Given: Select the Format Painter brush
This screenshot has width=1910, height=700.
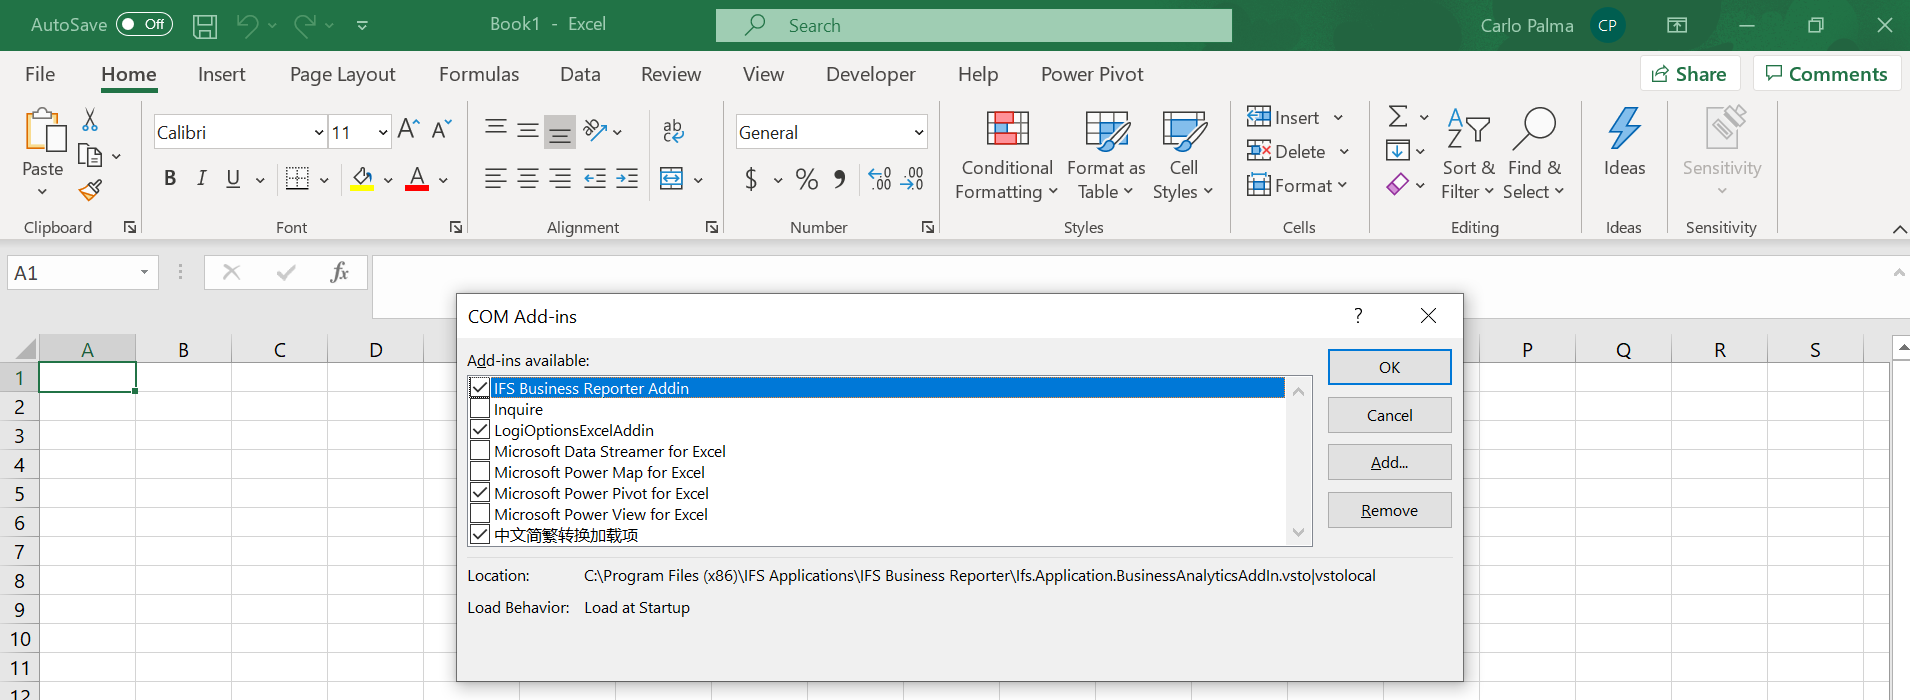Looking at the screenshot, I should point(90,190).
